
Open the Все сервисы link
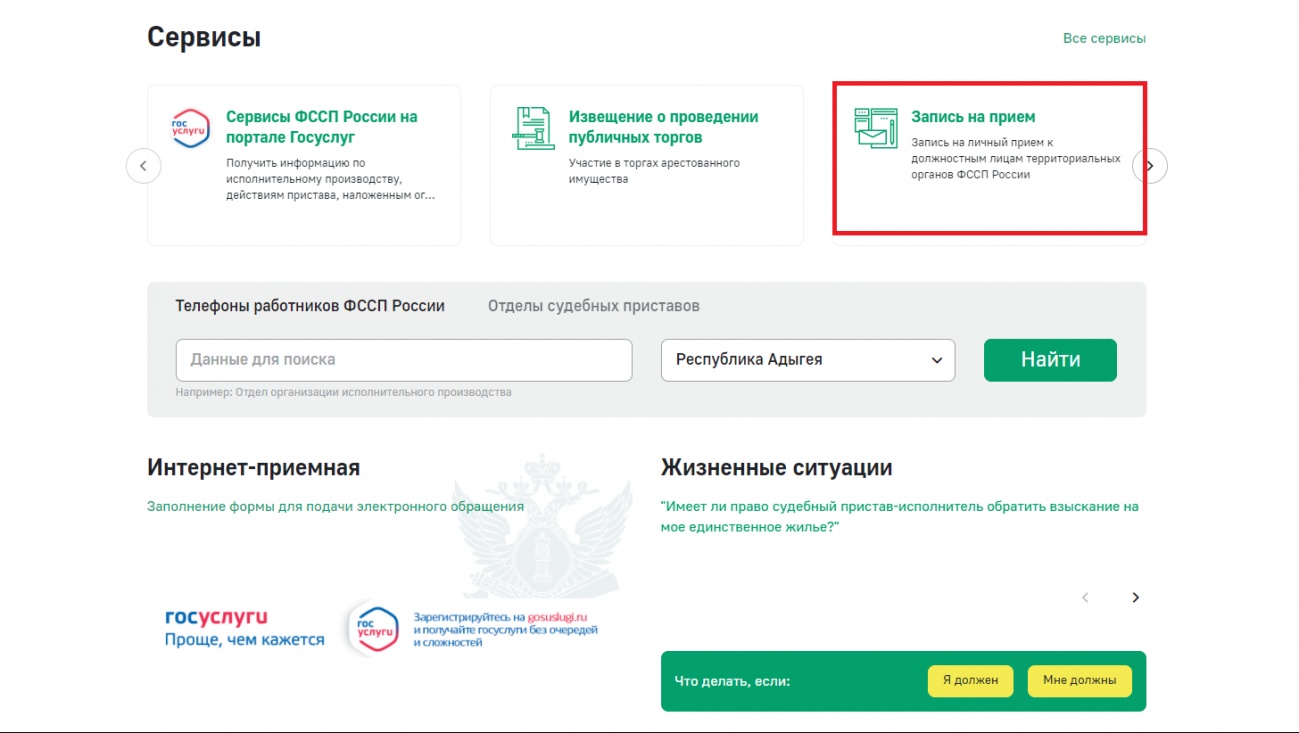(x=1104, y=39)
